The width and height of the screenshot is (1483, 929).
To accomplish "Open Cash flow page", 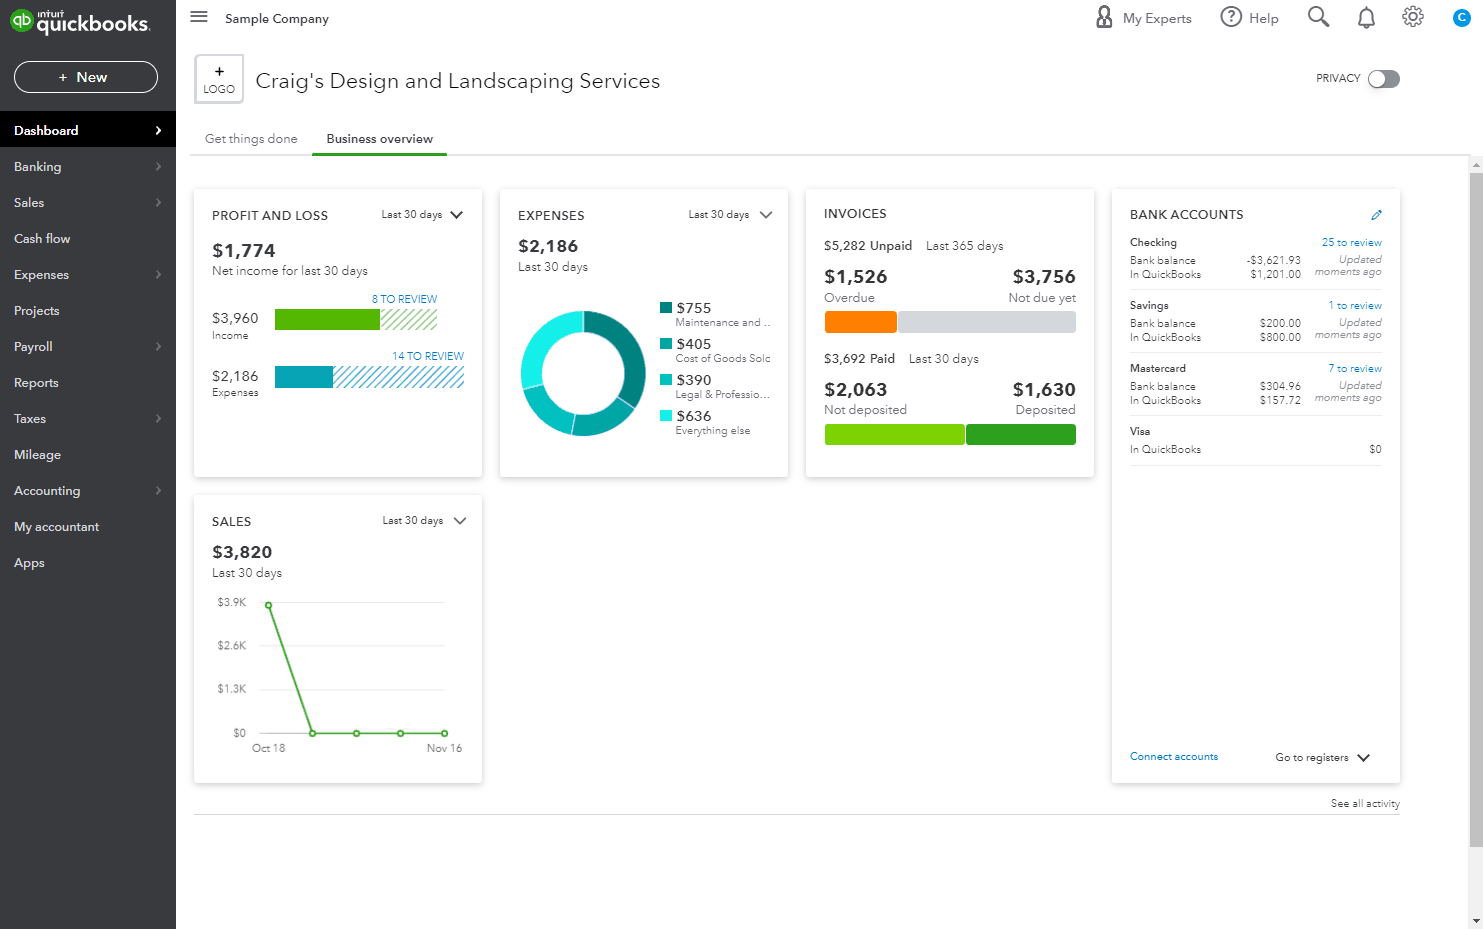I will 88,239.
